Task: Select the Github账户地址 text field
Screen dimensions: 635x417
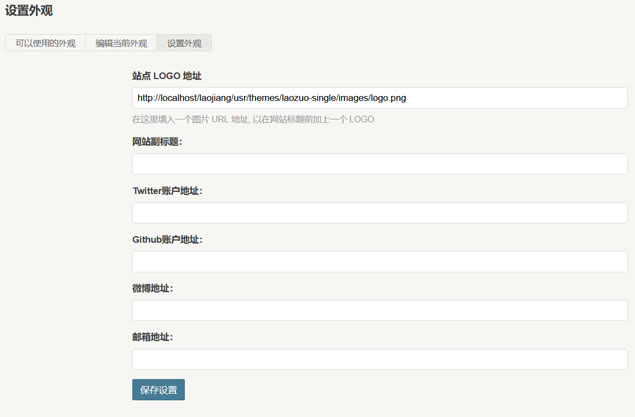Action: pyautogui.click(x=379, y=261)
